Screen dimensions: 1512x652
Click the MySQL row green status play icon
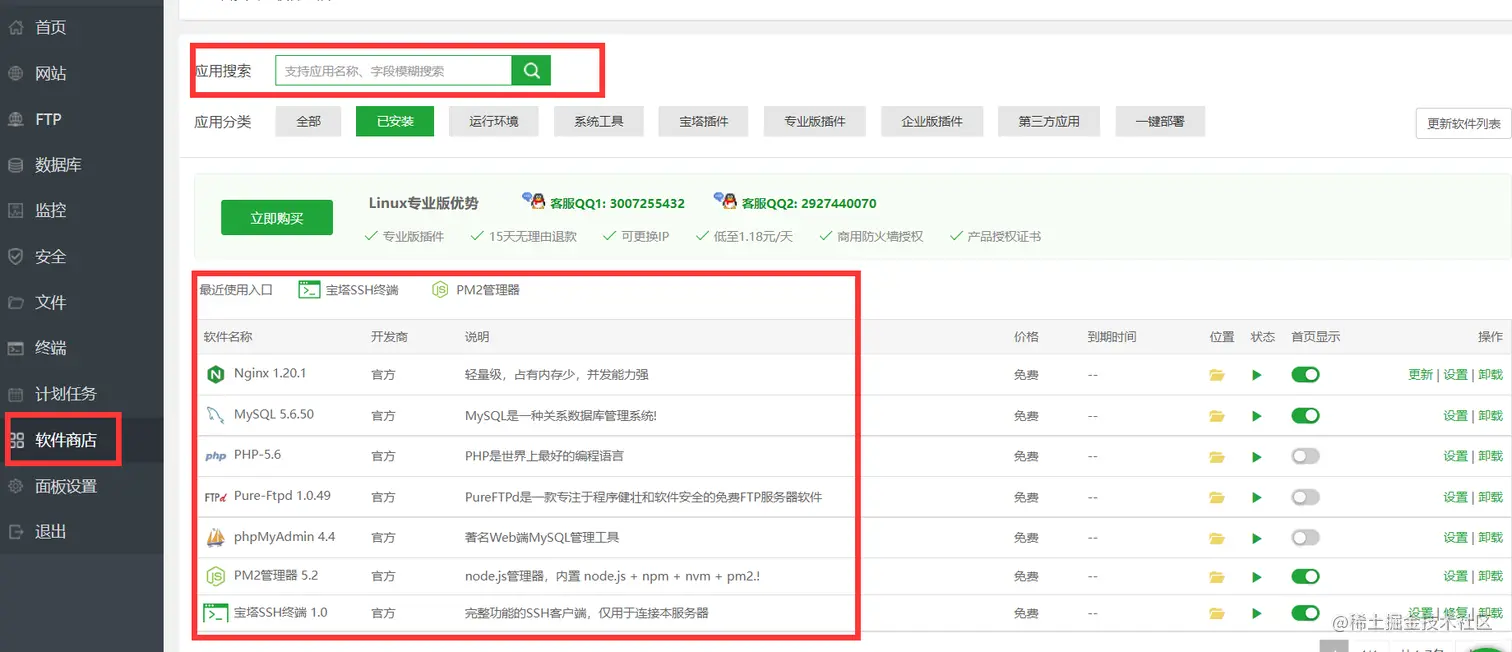pos(1257,416)
